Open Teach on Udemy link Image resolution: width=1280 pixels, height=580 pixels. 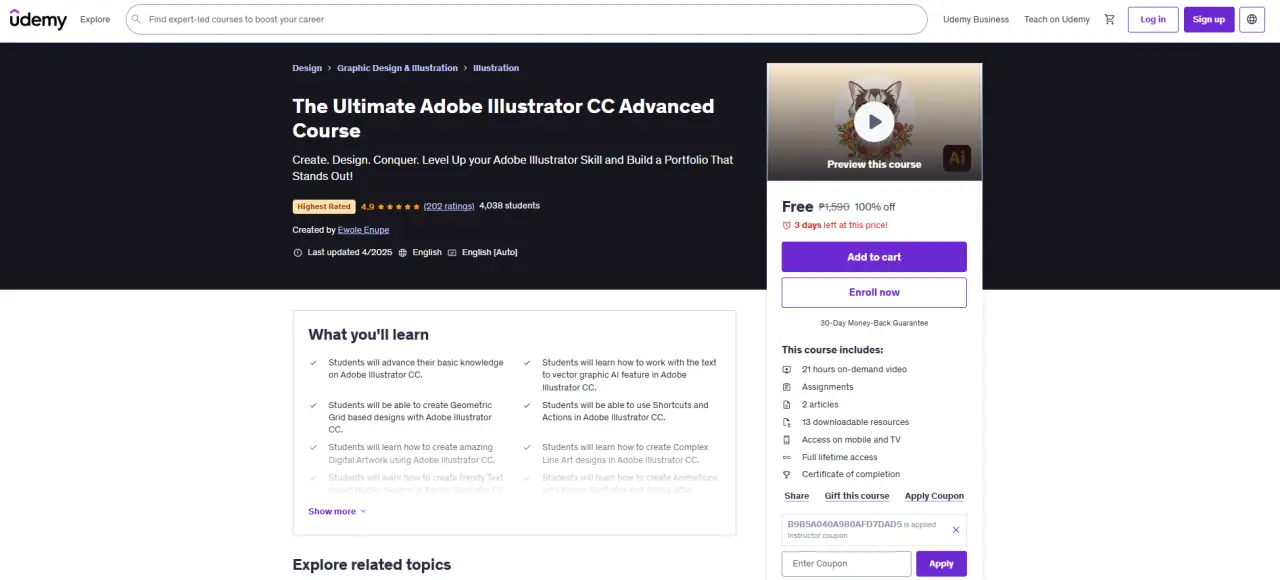tap(1057, 19)
